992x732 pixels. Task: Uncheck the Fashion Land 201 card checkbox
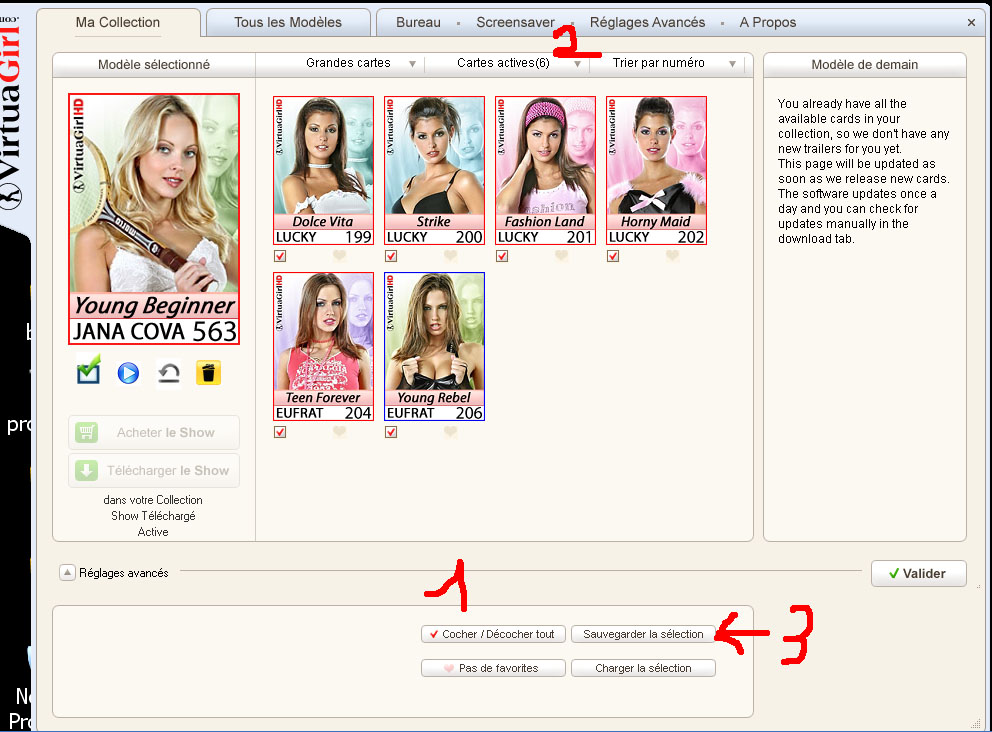coord(502,256)
